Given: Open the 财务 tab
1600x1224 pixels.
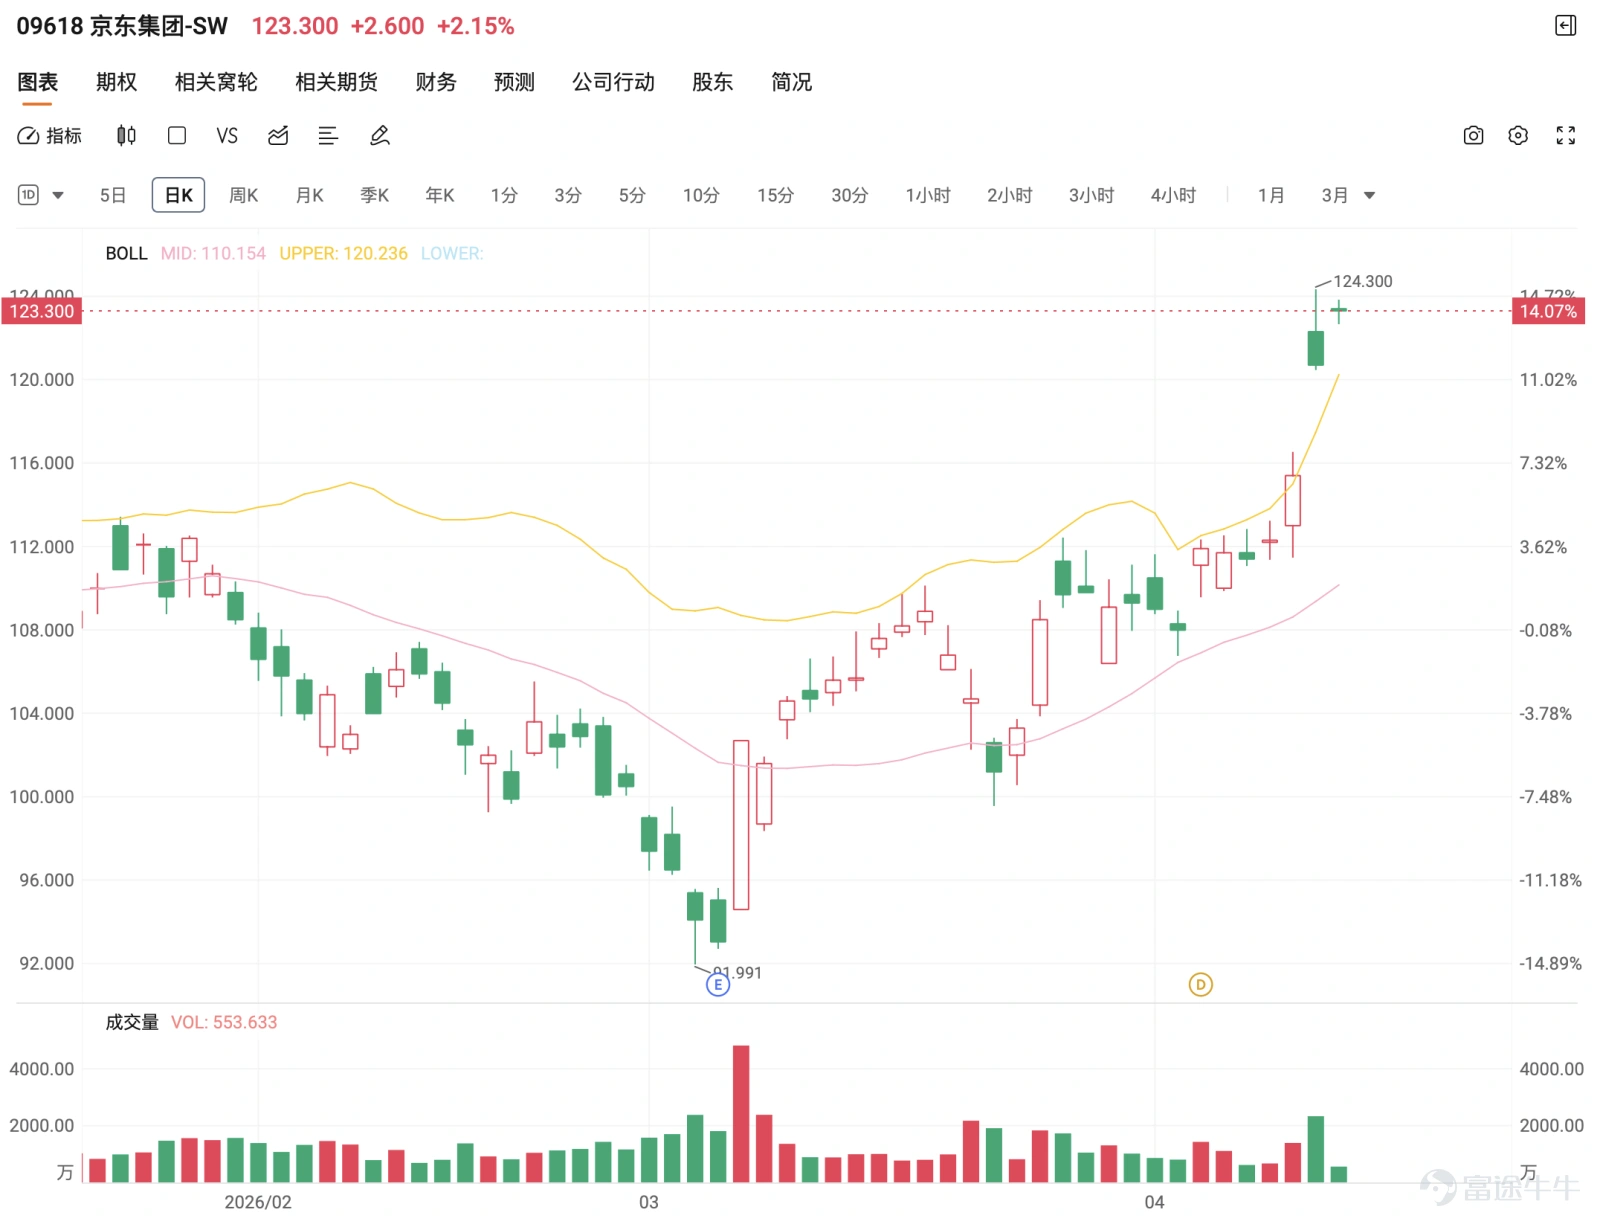Looking at the screenshot, I should tap(436, 82).
